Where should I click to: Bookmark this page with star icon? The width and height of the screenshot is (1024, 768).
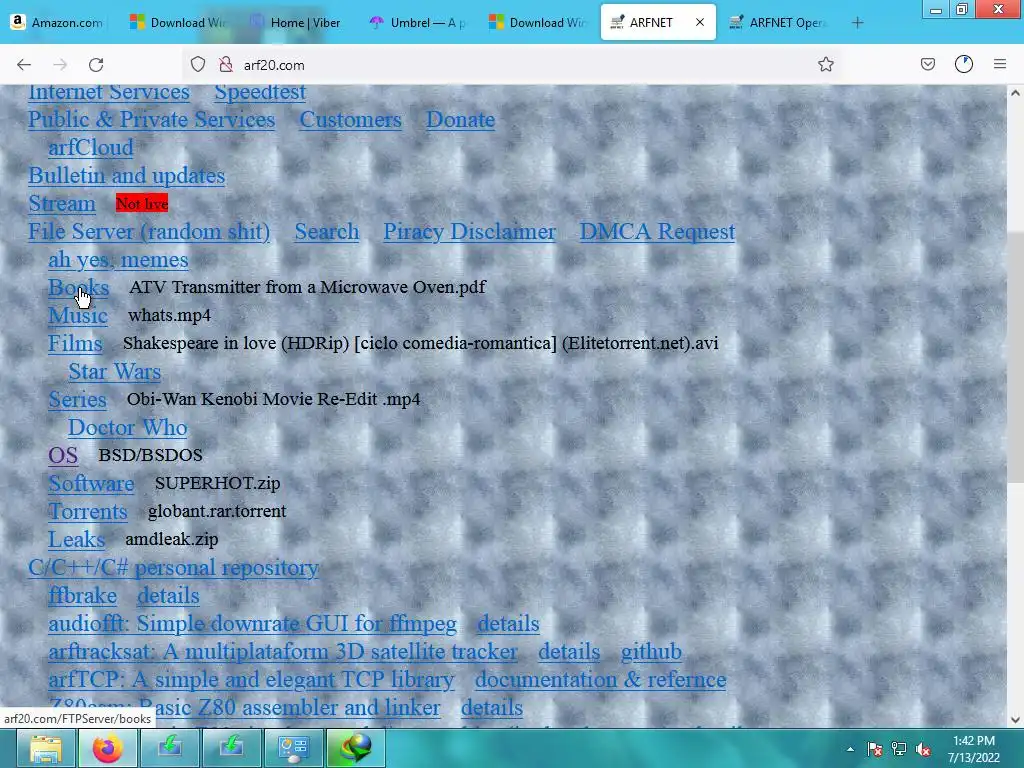coord(825,64)
